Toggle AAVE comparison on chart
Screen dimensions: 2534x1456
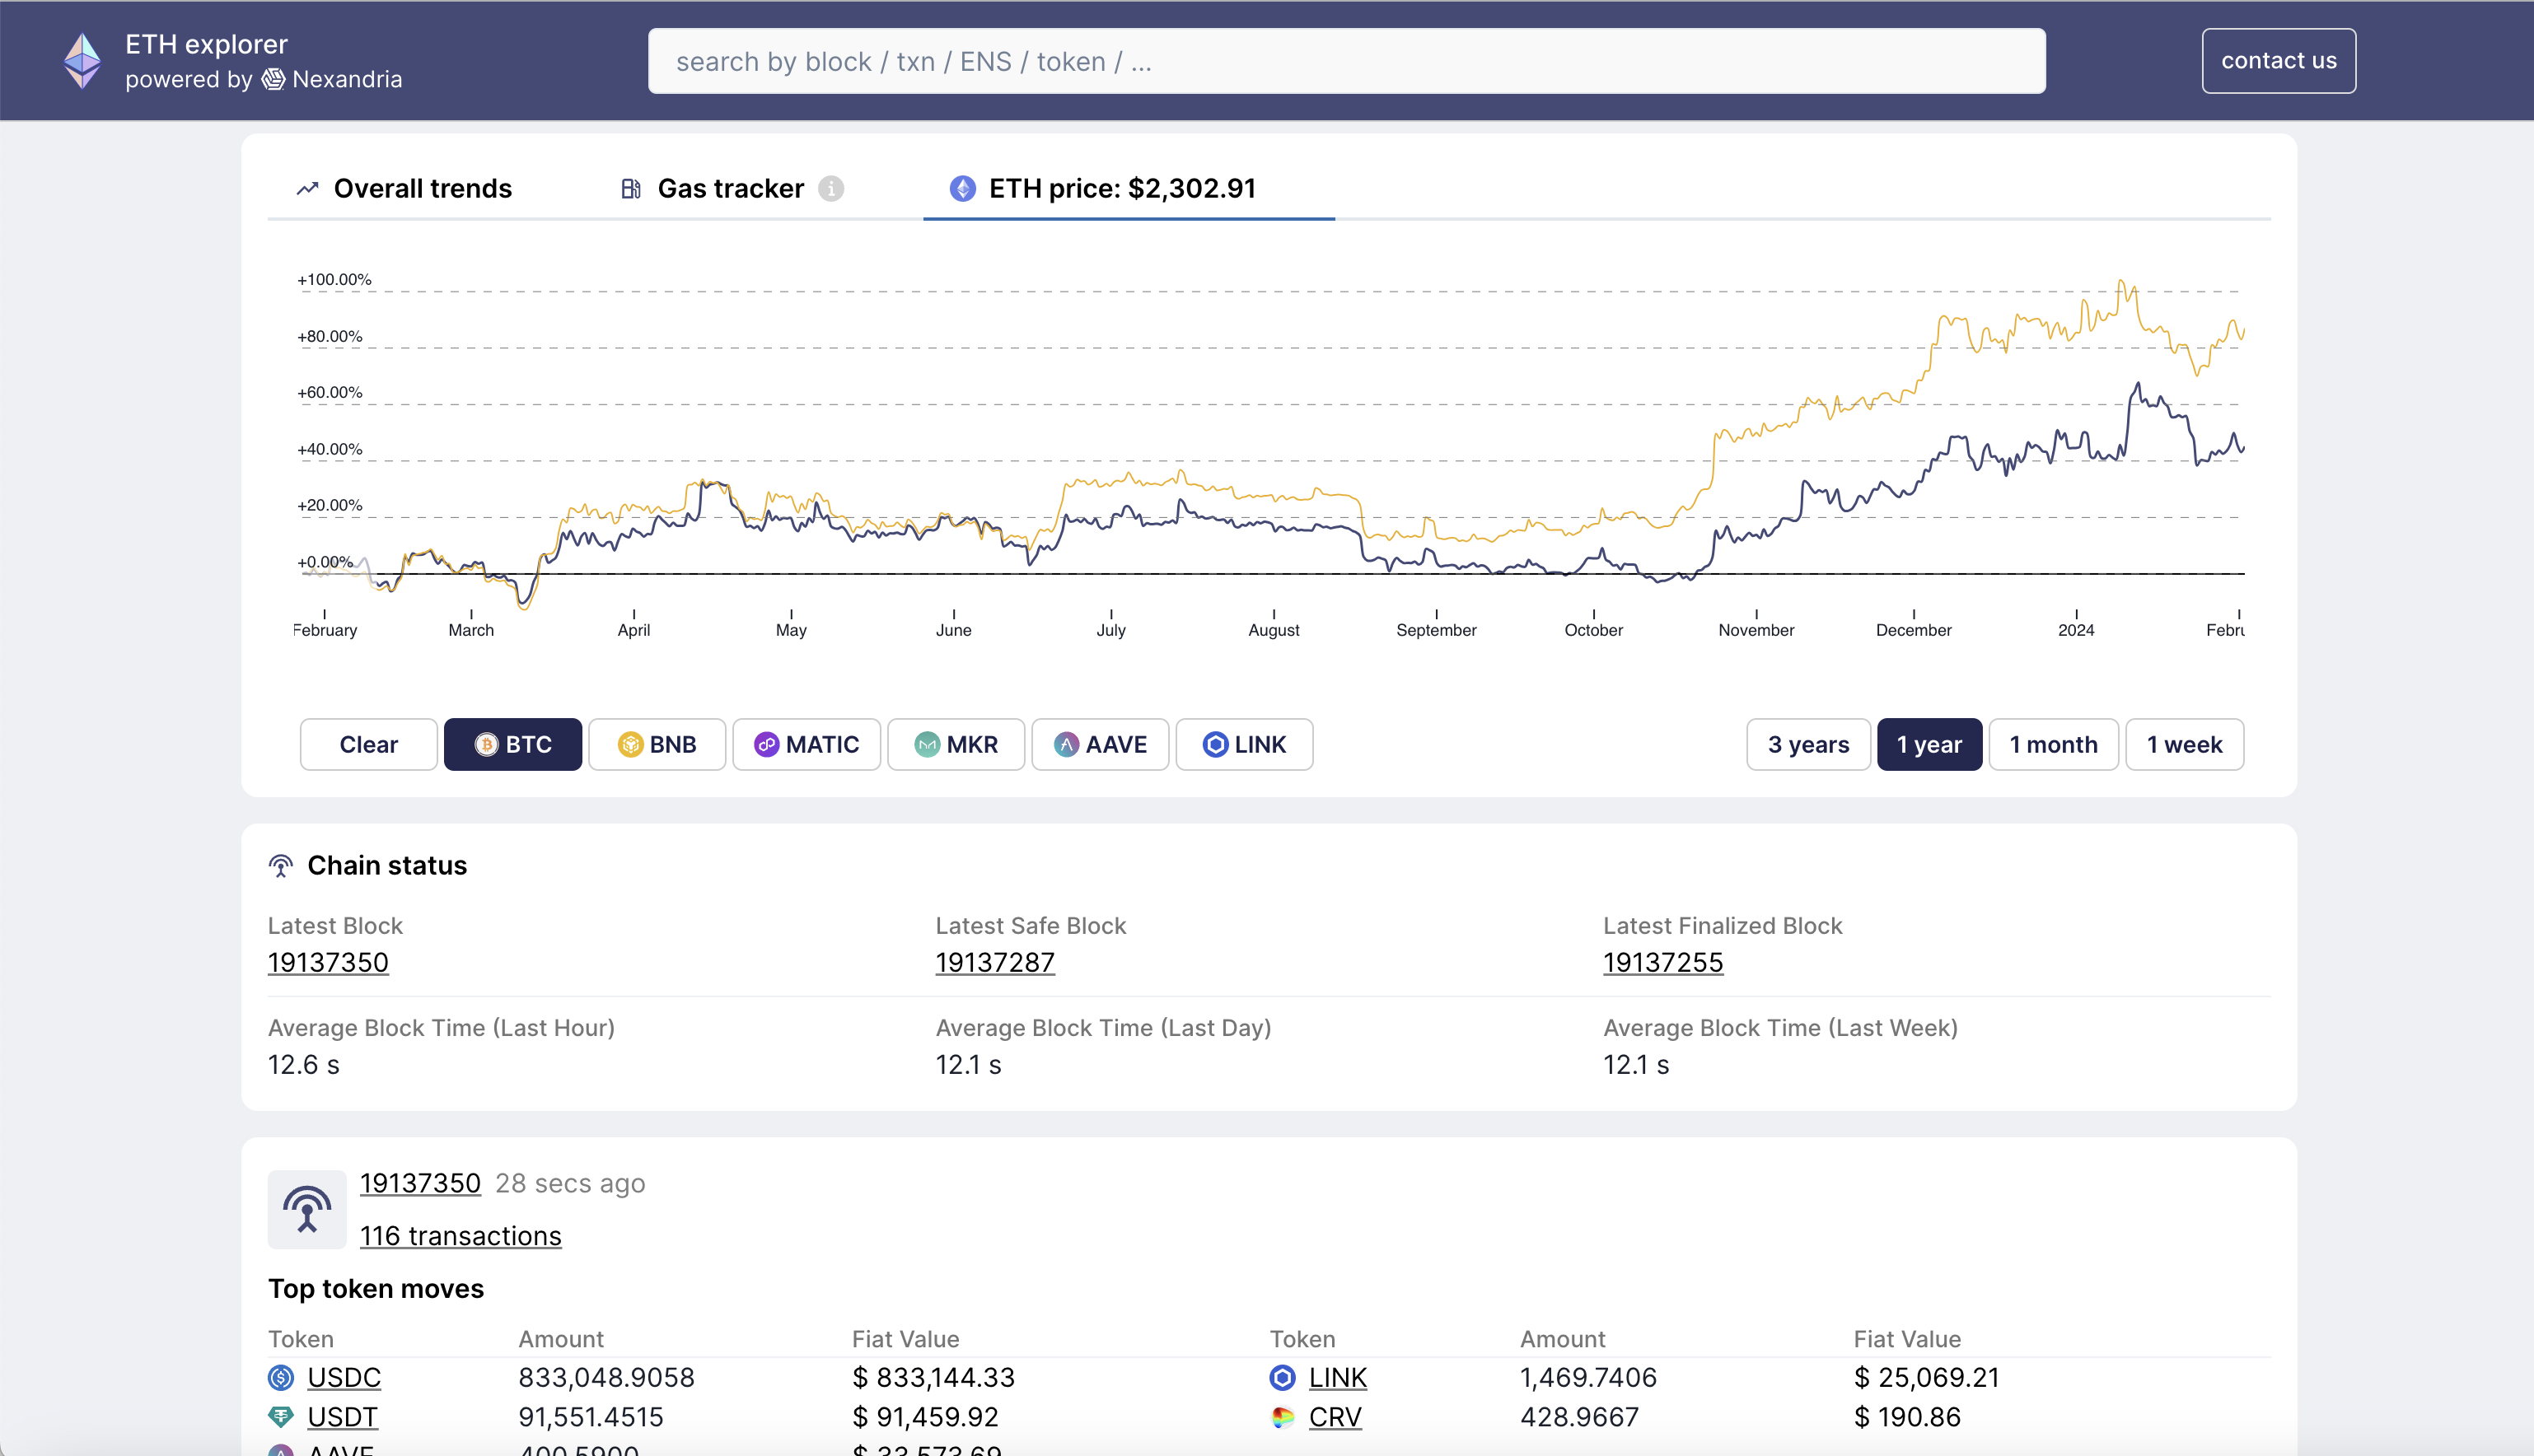click(1100, 744)
